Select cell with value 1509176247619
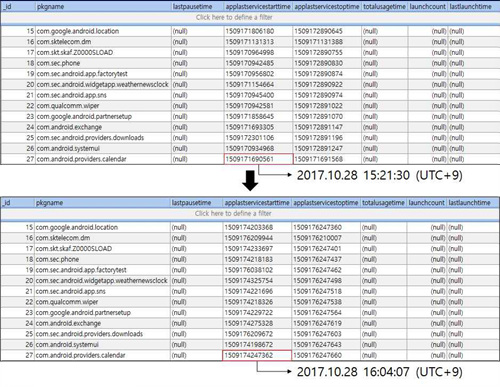 (x=326, y=323)
